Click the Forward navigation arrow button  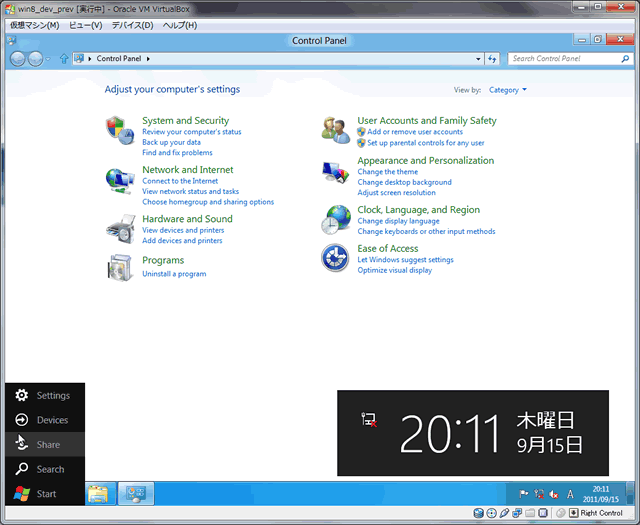coord(36,59)
